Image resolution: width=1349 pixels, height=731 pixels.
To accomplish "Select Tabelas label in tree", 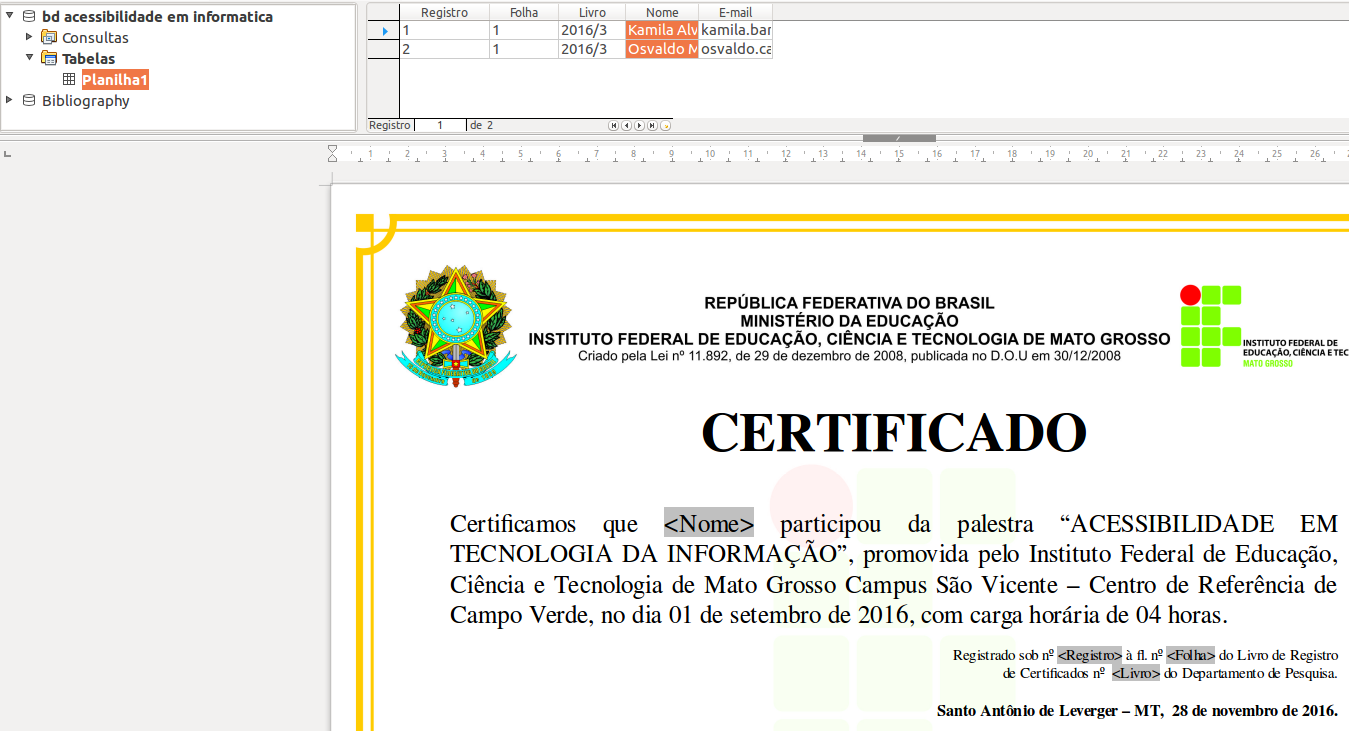I will (x=88, y=58).
